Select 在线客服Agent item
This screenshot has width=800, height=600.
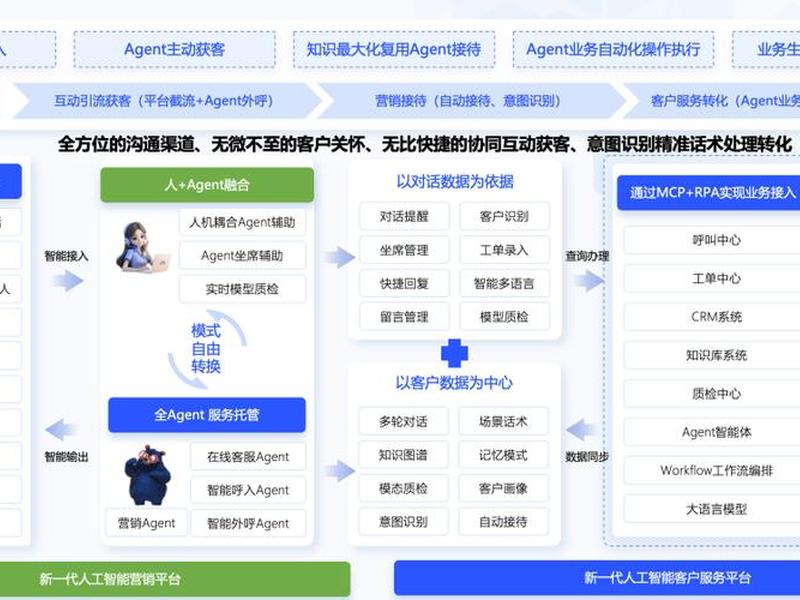pyautogui.click(x=248, y=457)
